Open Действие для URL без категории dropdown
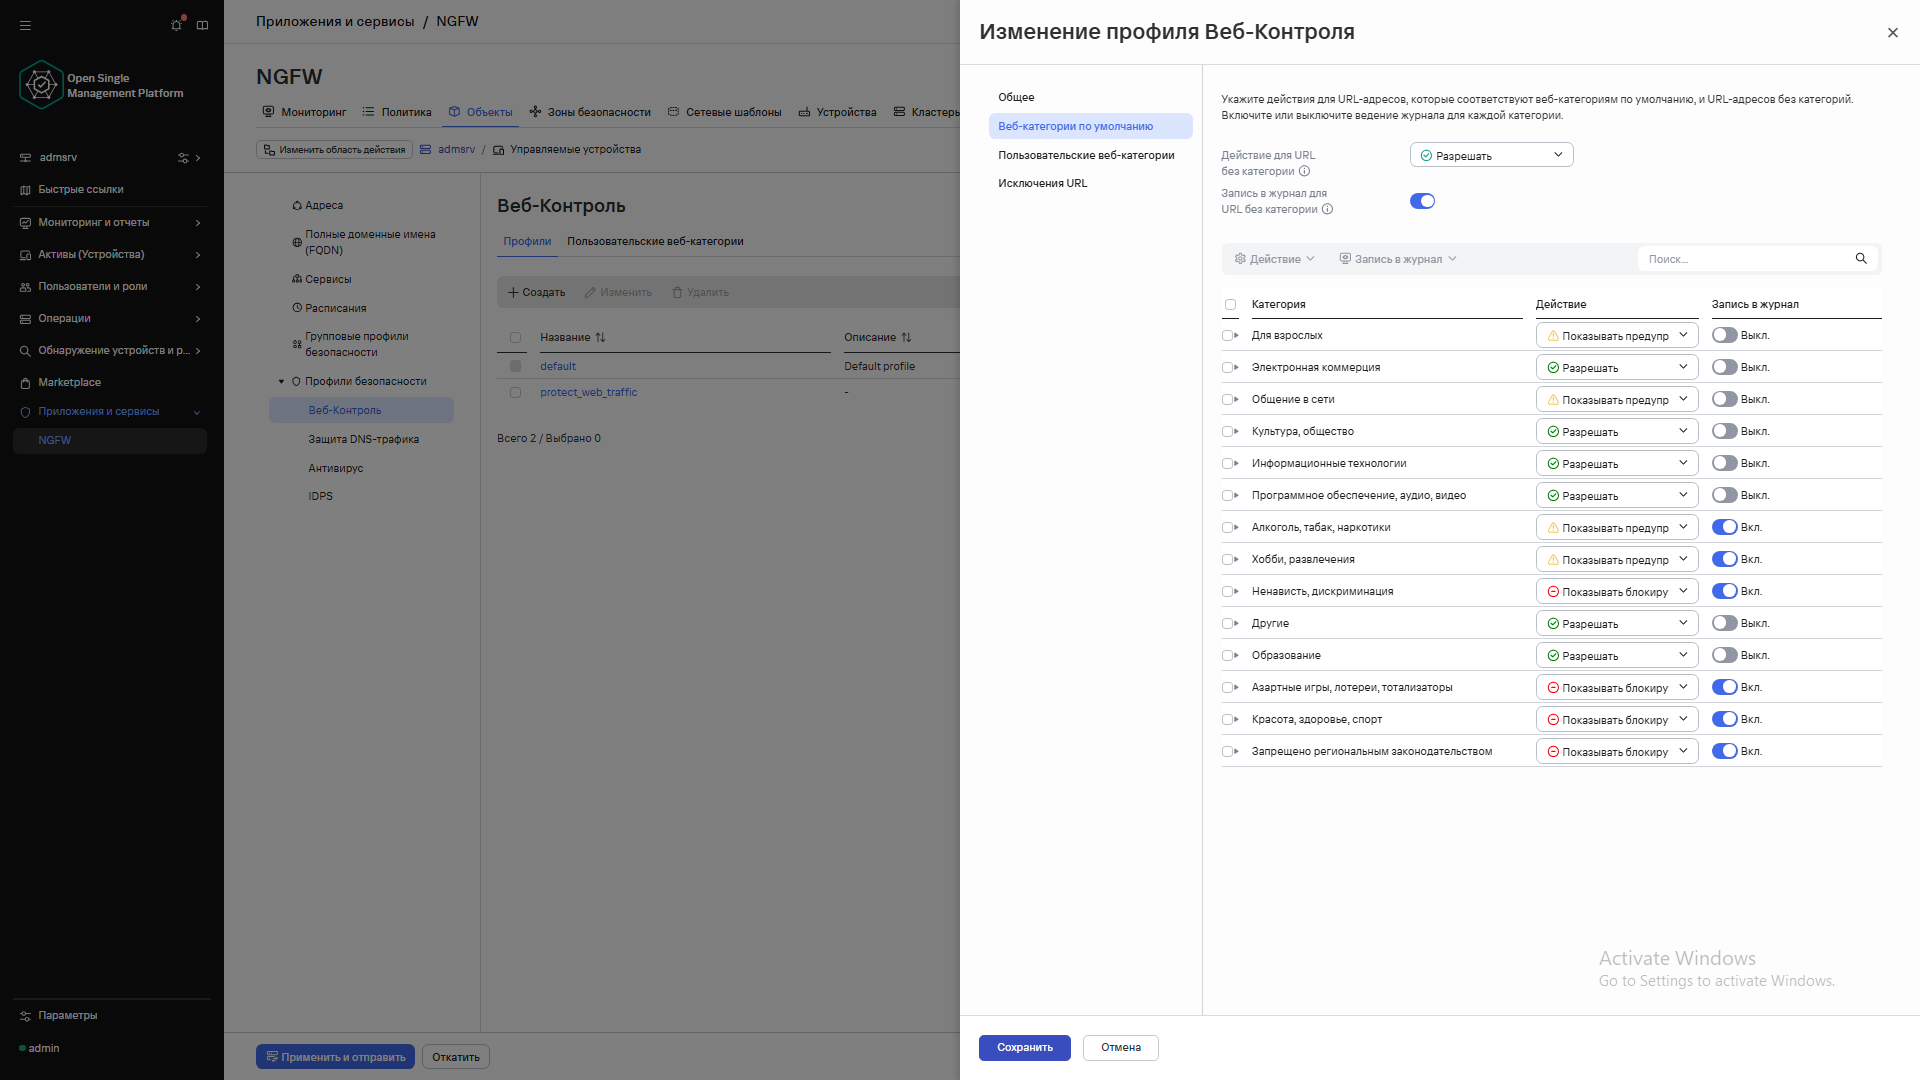Image resolution: width=1920 pixels, height=1080 pixels. pos(1491,155)
